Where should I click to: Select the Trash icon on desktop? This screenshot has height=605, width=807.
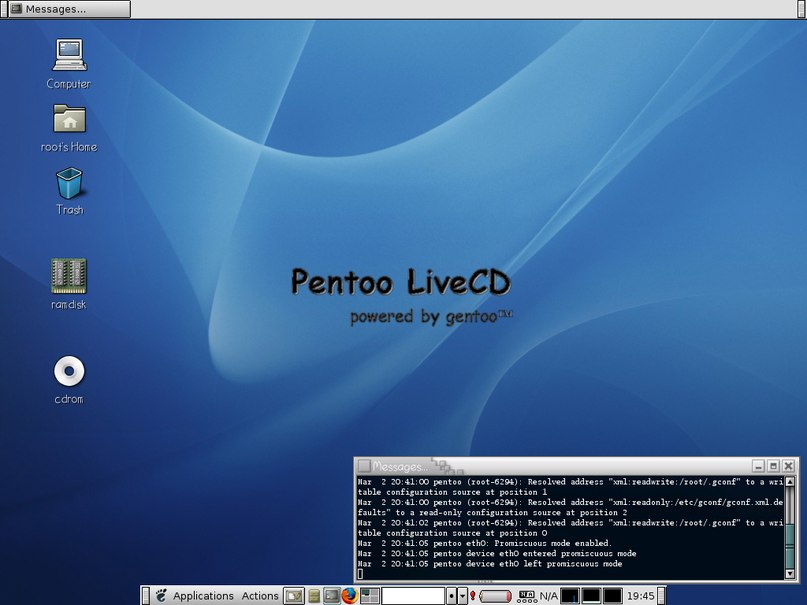pos(68,183)
